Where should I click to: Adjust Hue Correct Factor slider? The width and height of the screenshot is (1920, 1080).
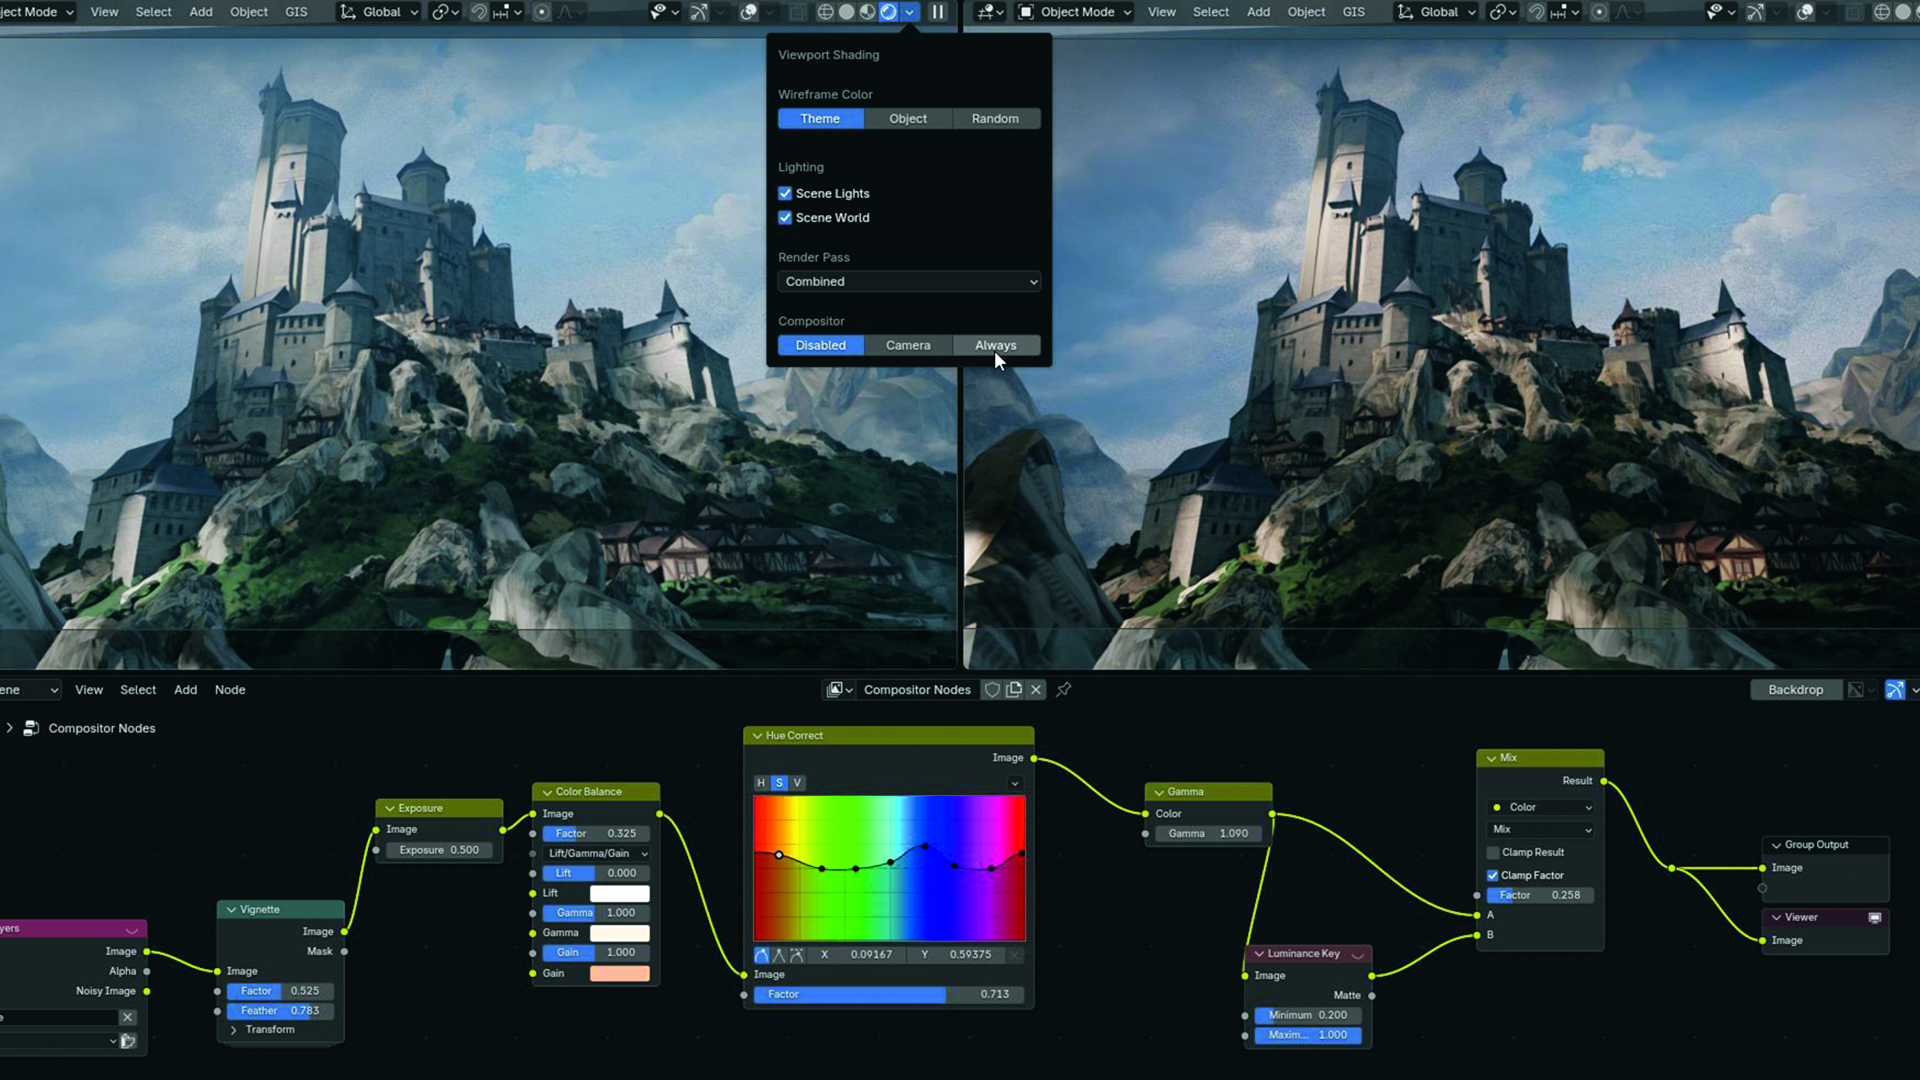[x=889, y=994]
